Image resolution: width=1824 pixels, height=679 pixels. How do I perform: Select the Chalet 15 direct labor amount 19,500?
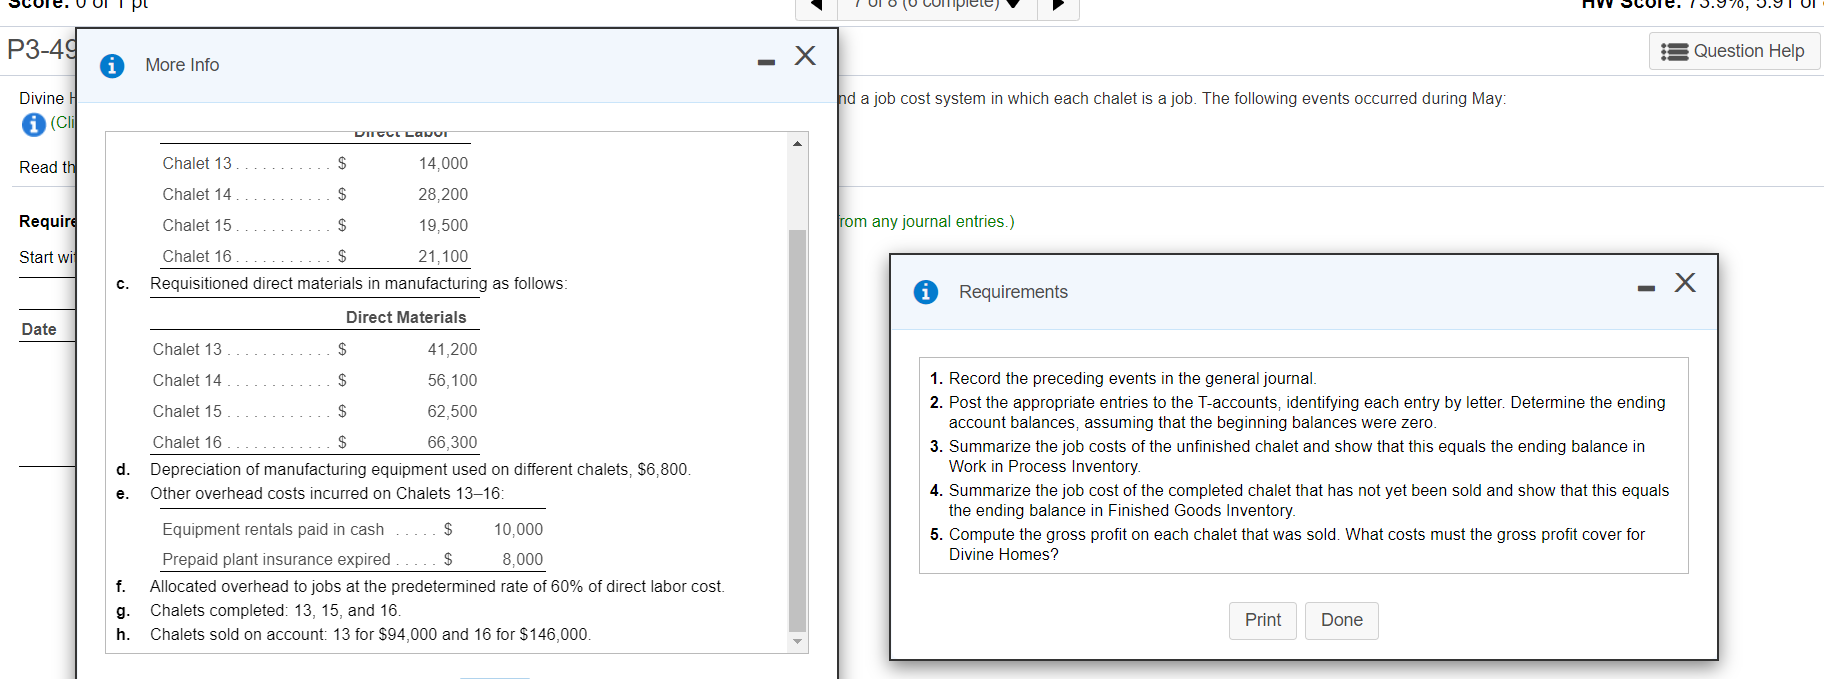(443, 226)
